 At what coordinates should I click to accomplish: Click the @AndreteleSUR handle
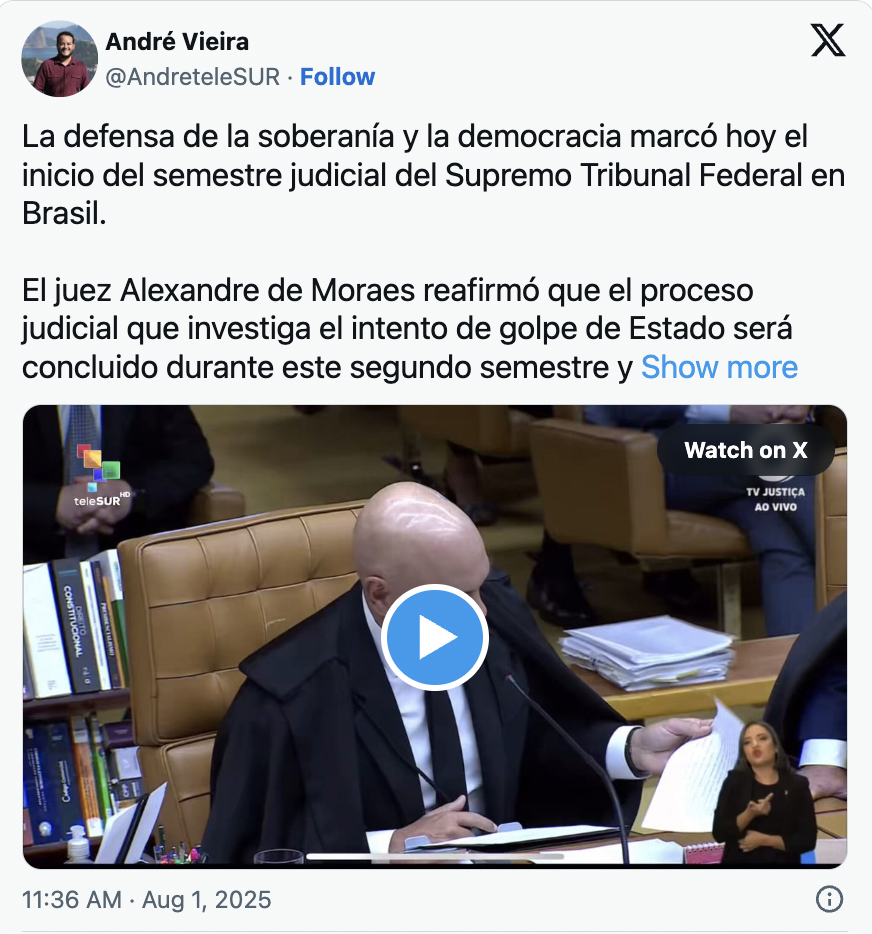pos(192,77)
